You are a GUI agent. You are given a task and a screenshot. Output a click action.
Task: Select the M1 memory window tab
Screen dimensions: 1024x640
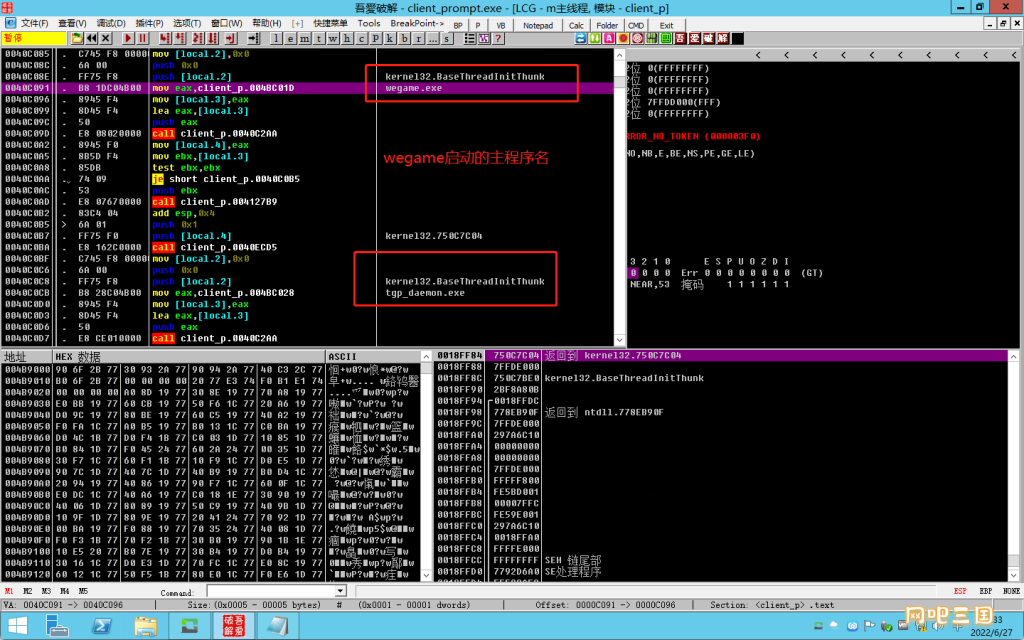(x=8, y=591)
